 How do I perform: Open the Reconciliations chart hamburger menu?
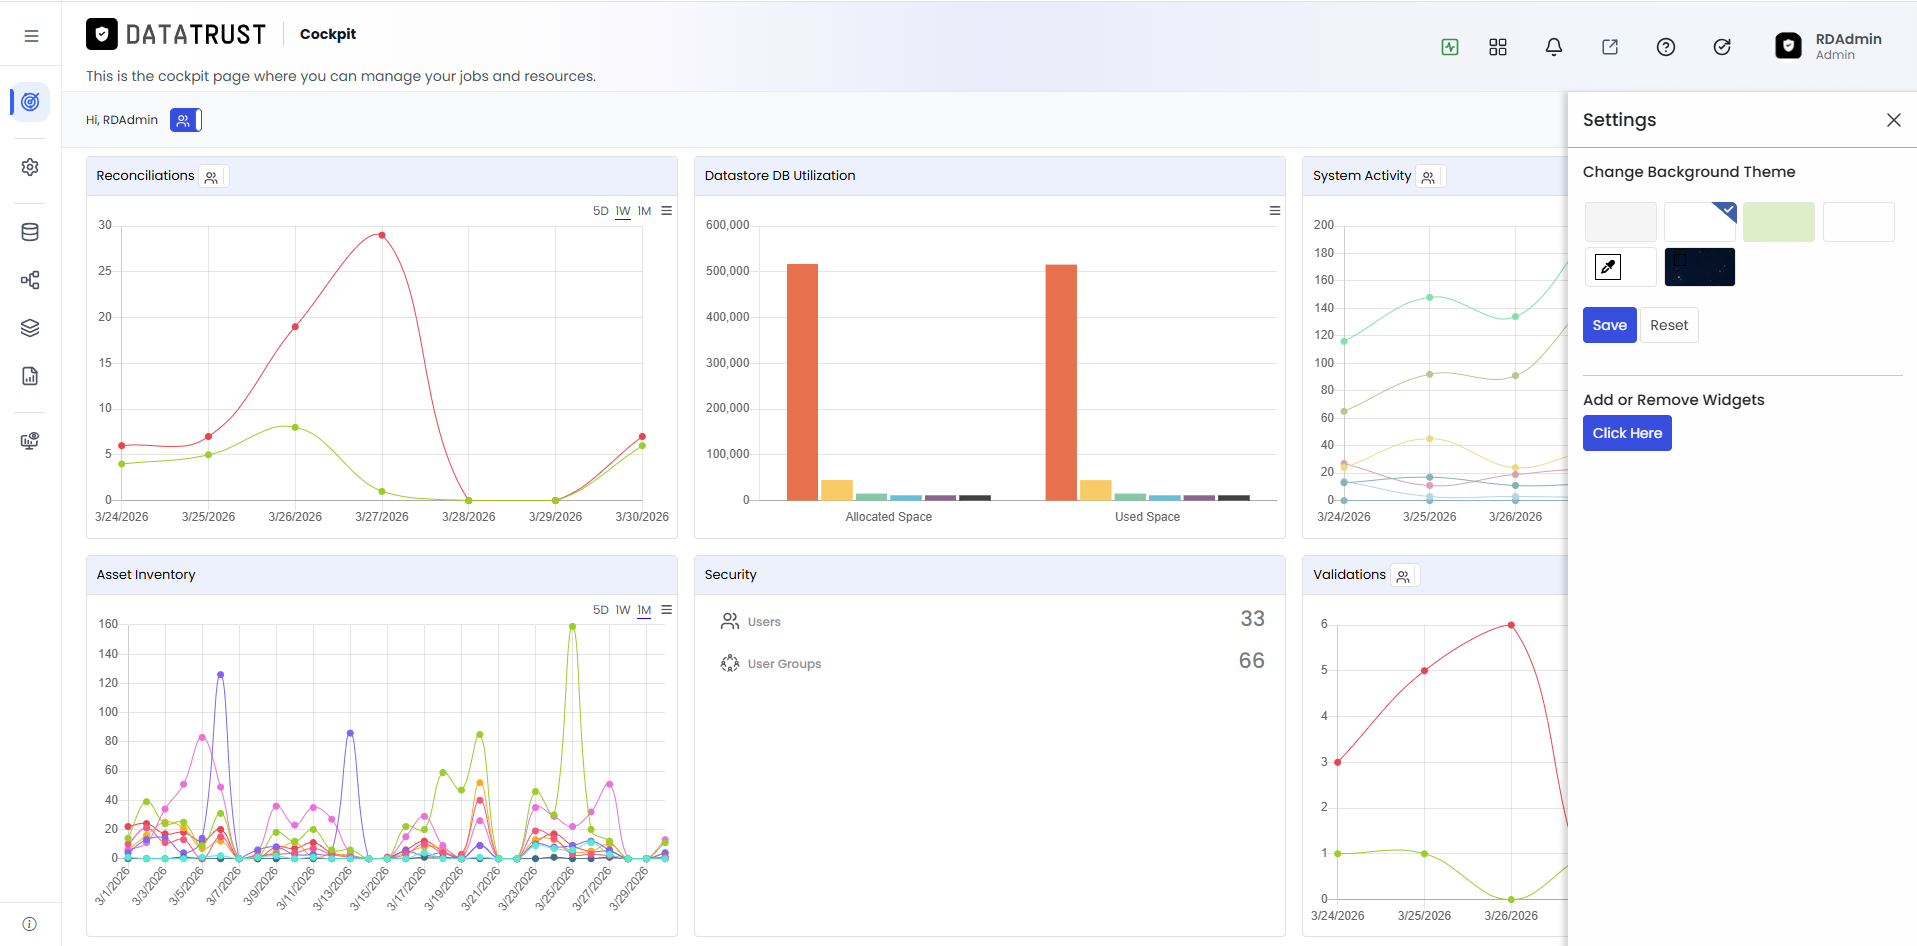click(667, 211)
